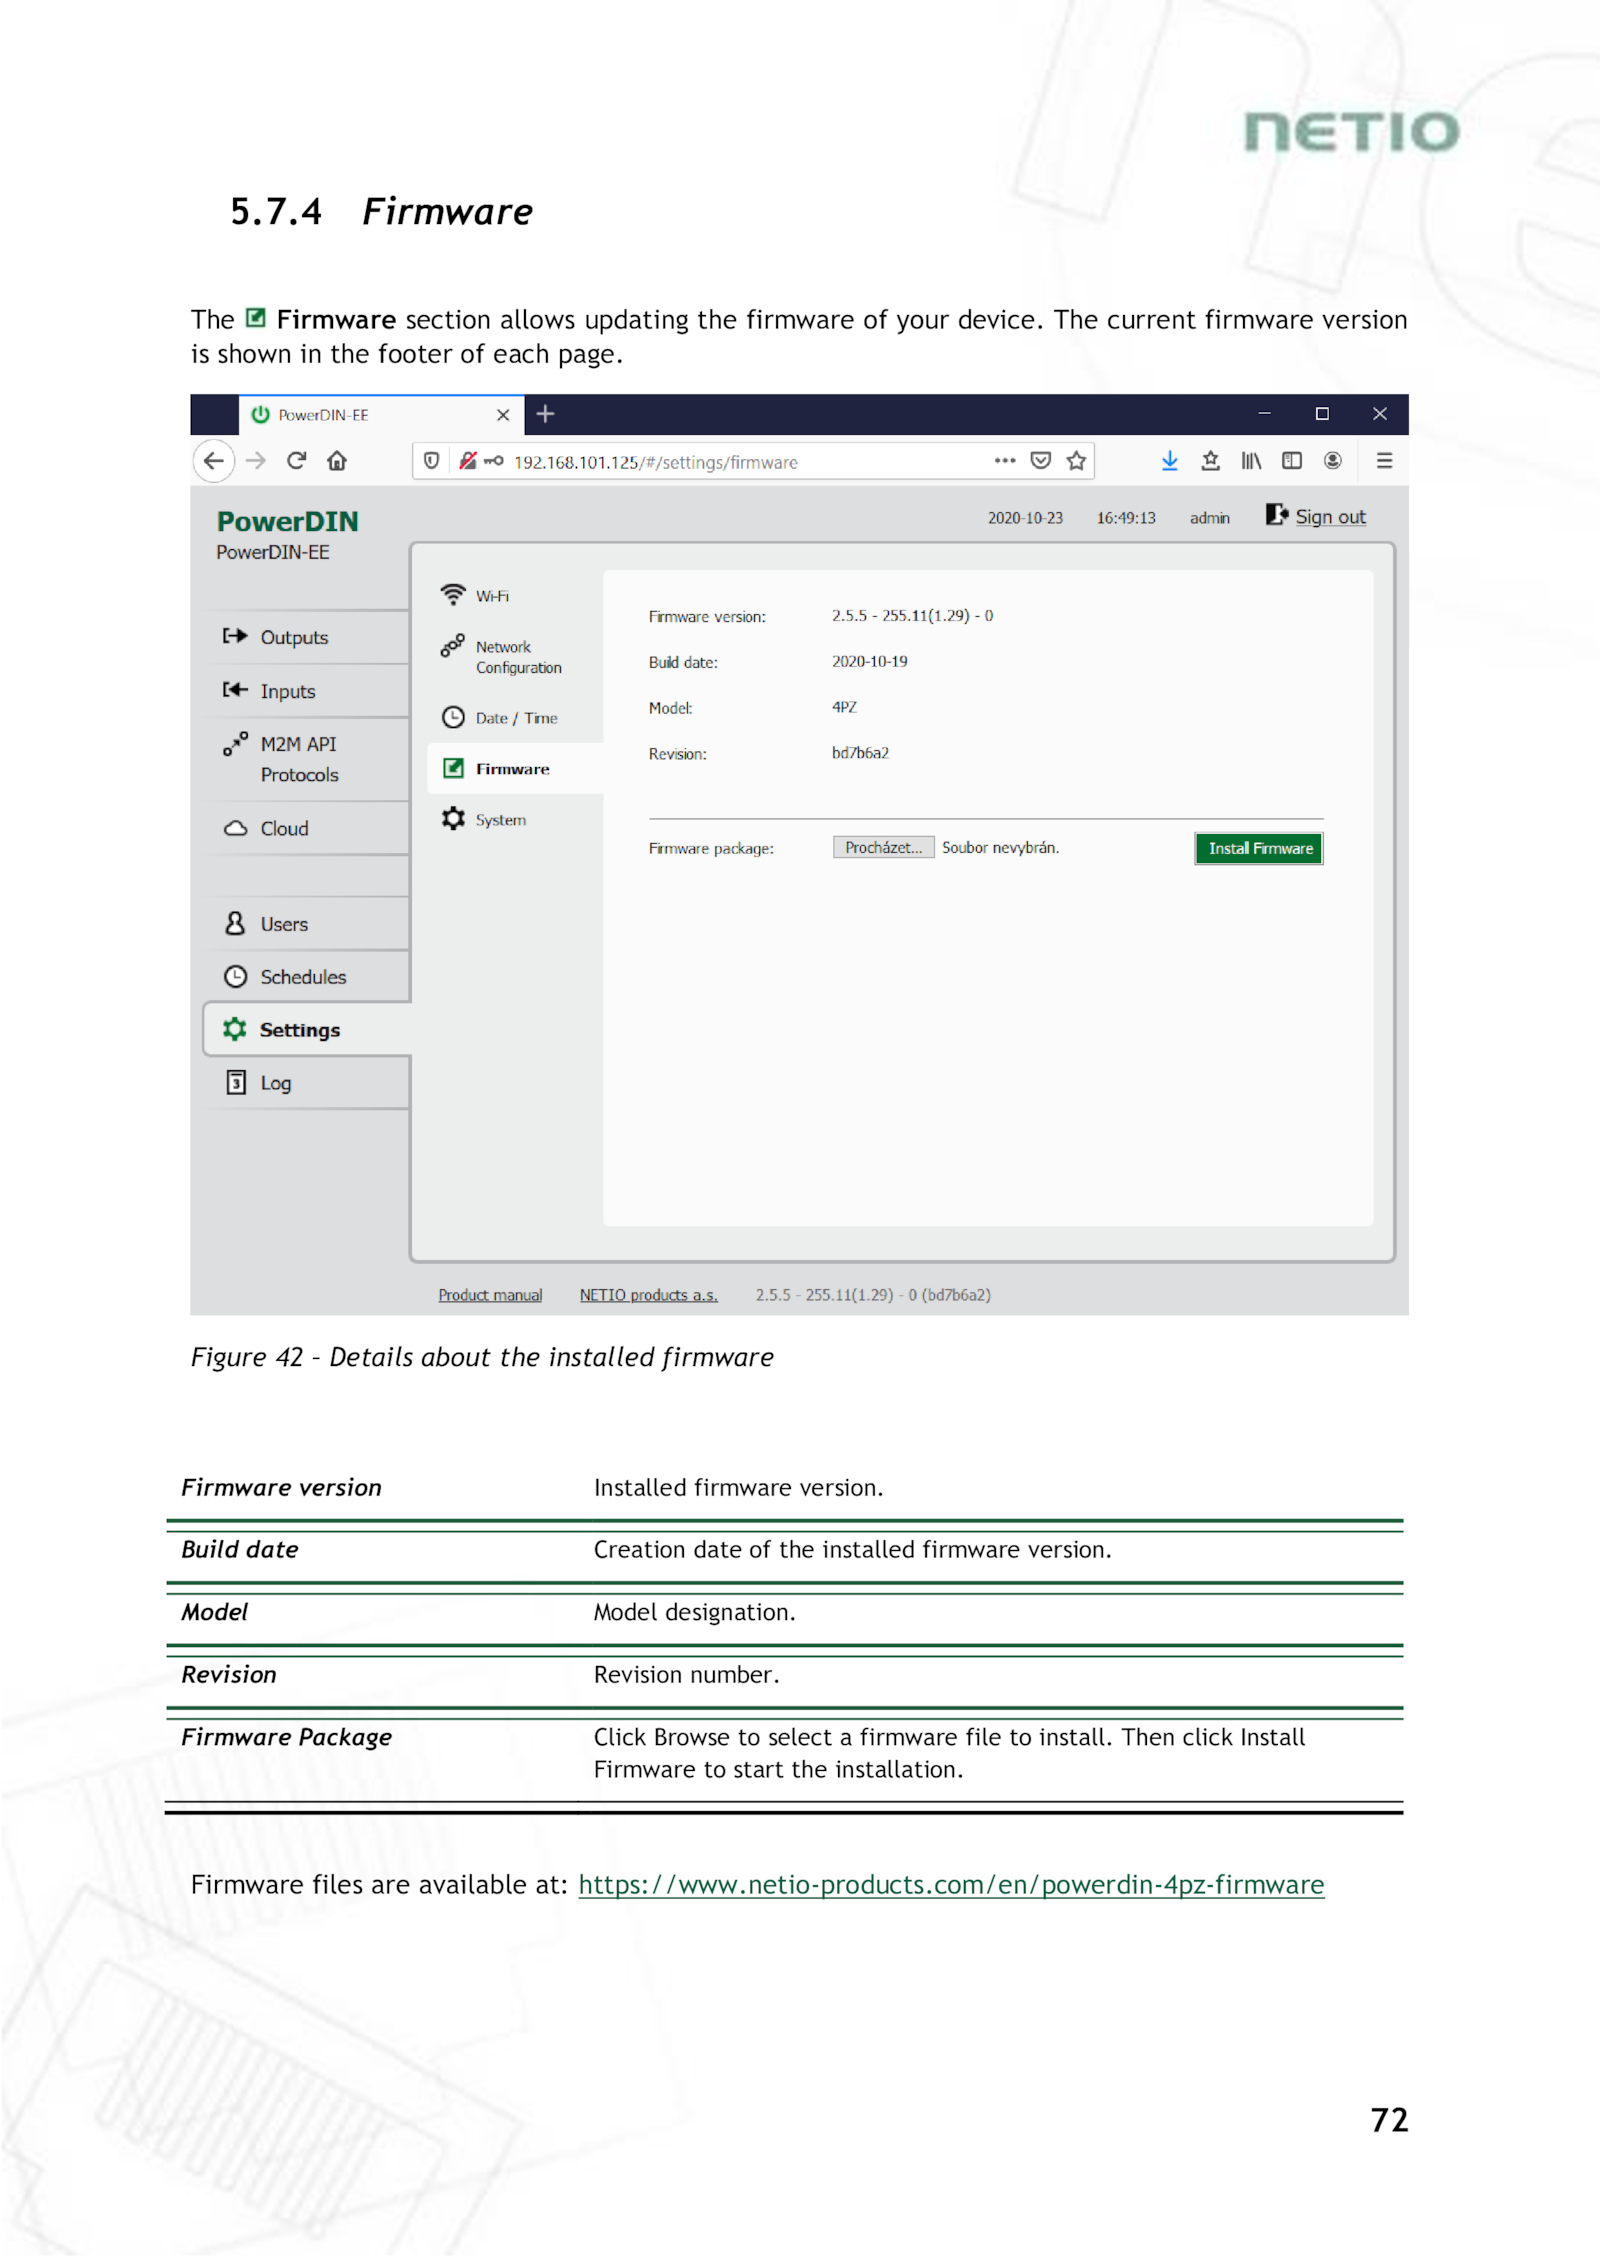Click the address bar URL field

point(700,462)
